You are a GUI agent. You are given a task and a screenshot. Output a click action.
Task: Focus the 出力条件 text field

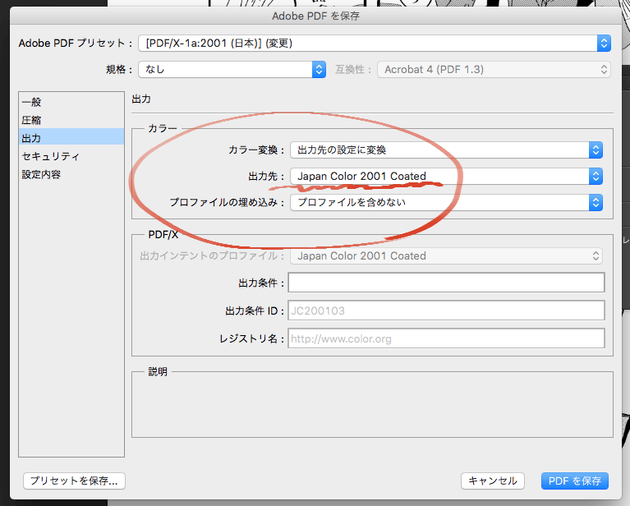[x=446, y=283]
